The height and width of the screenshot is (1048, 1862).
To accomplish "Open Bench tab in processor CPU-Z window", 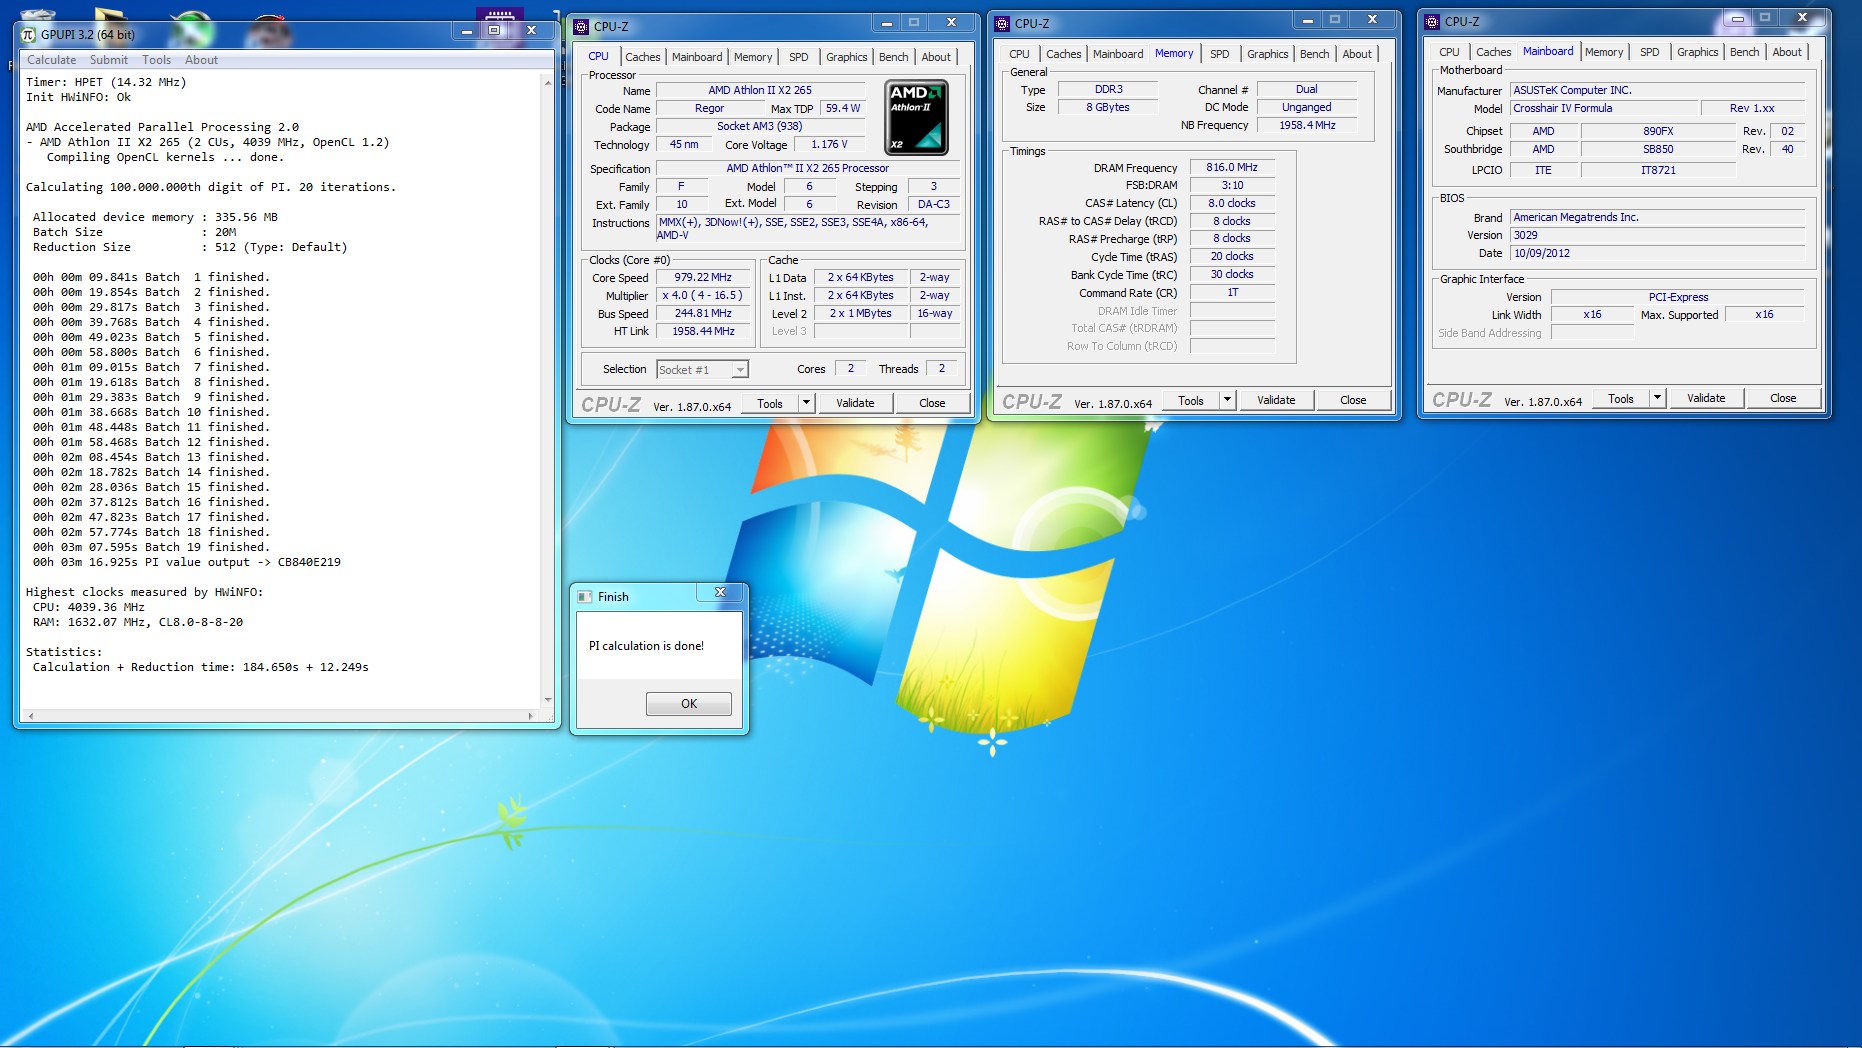I will pos(894,57).
